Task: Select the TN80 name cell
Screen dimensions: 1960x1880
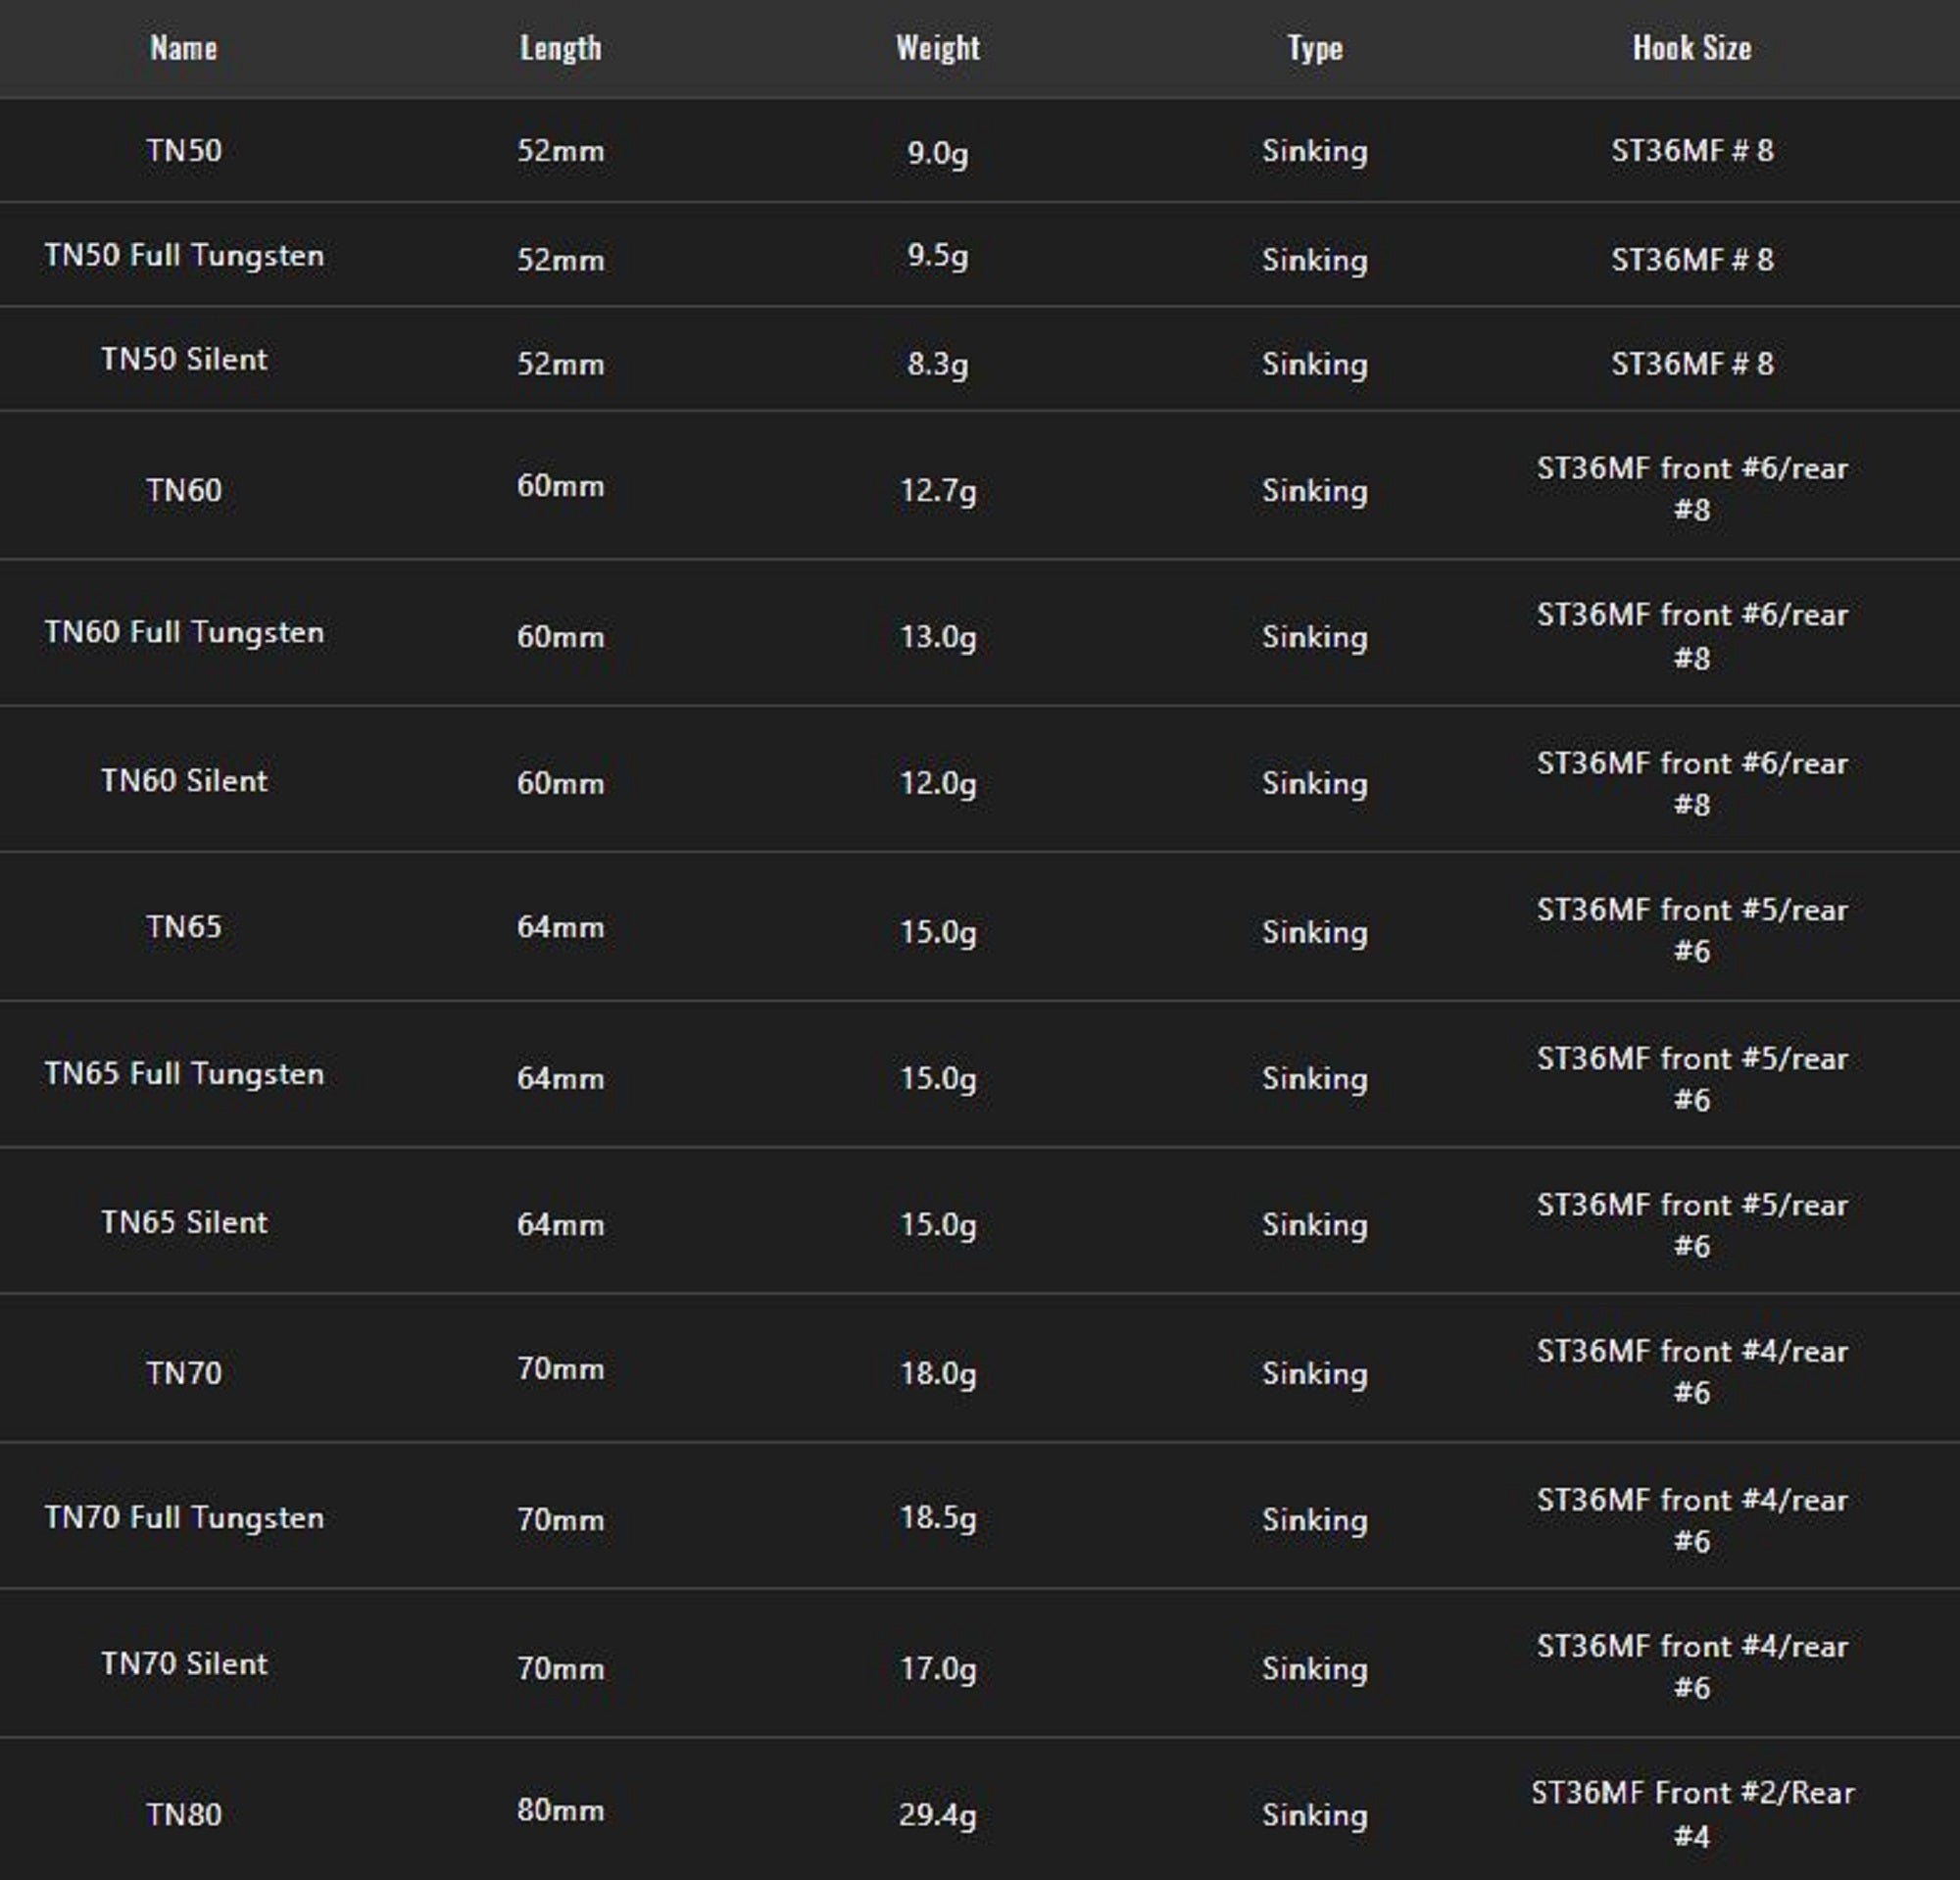Action: (184, 1814)
